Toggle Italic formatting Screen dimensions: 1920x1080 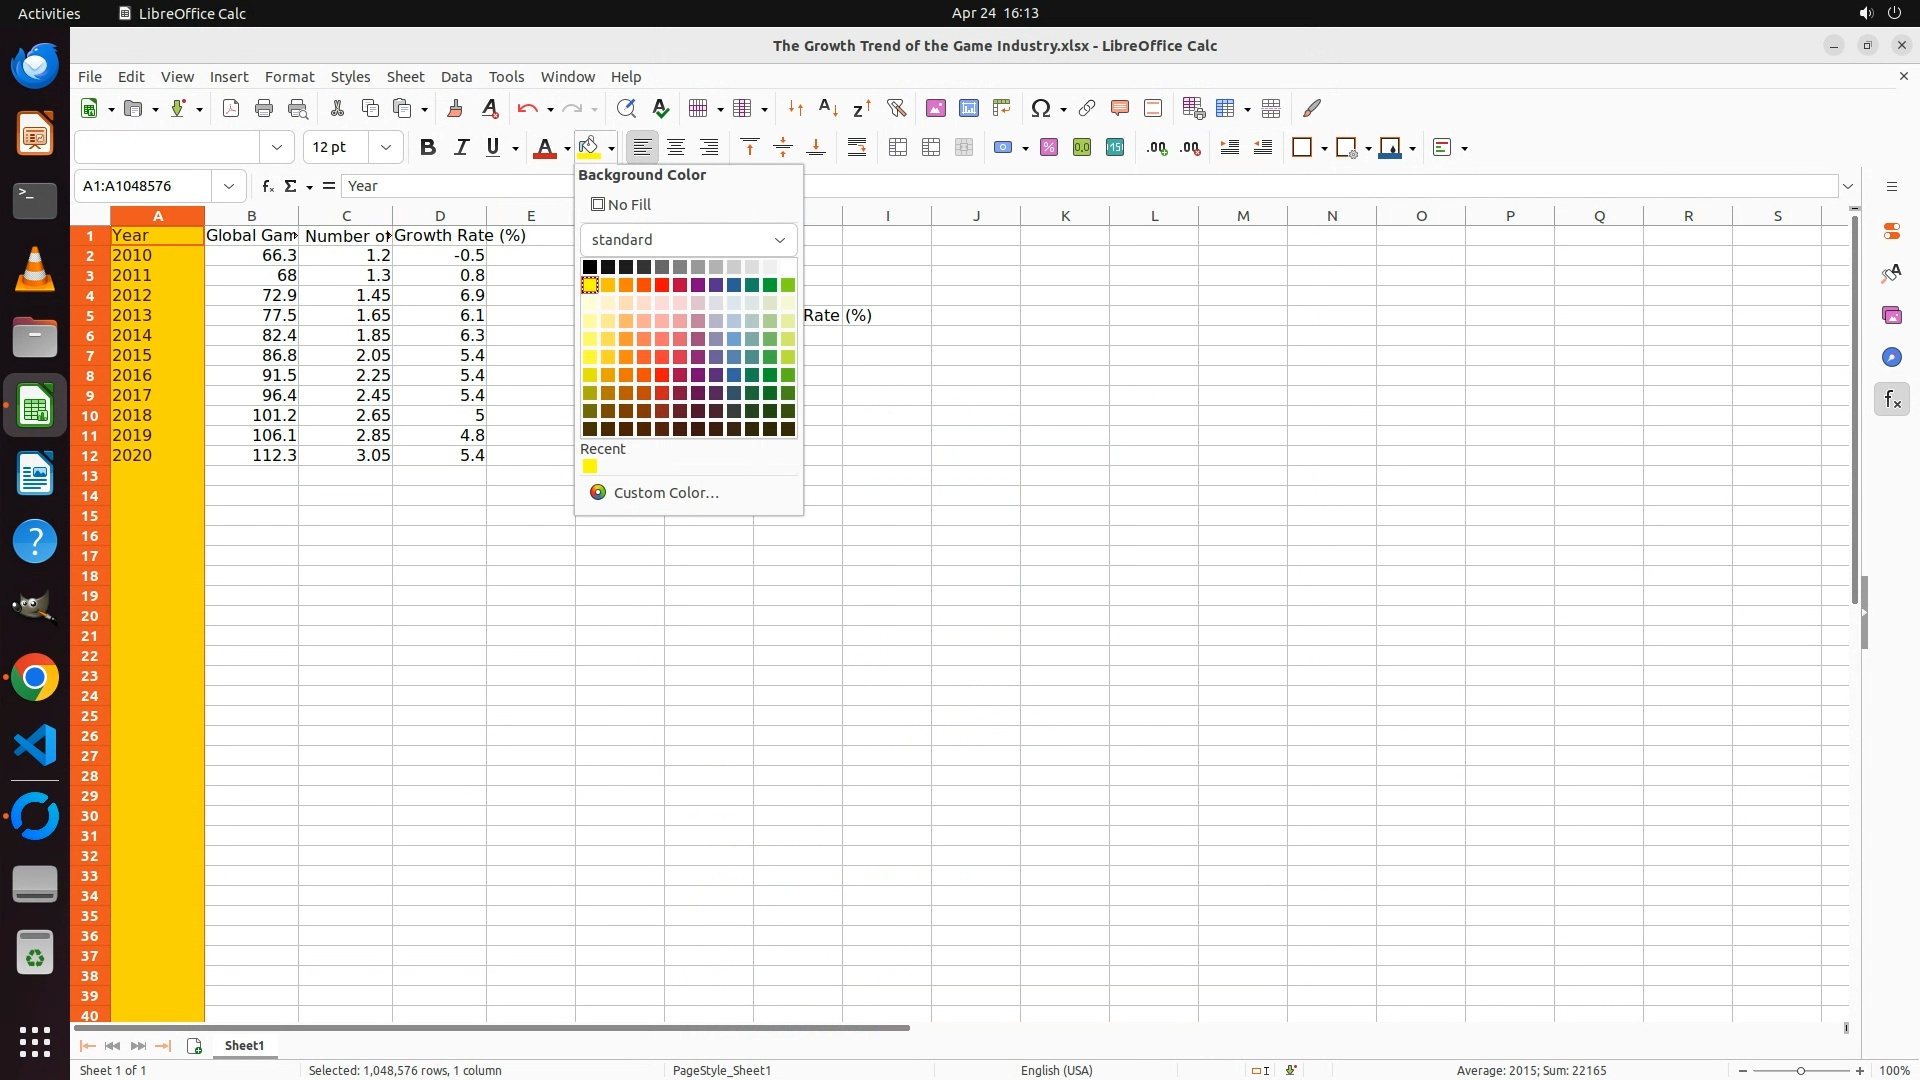coord(461,147)
